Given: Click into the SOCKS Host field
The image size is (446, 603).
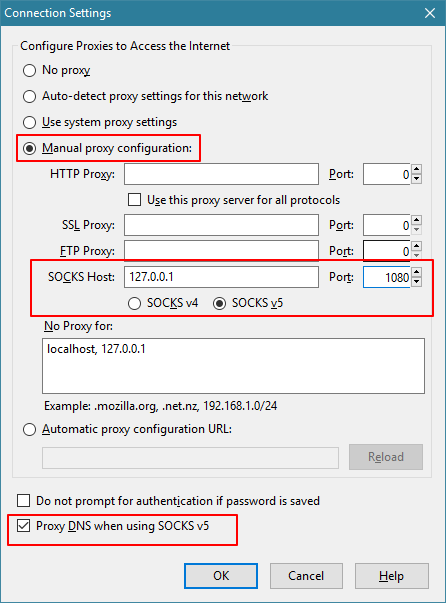Looking at the screenshot, I should point(221,277).
